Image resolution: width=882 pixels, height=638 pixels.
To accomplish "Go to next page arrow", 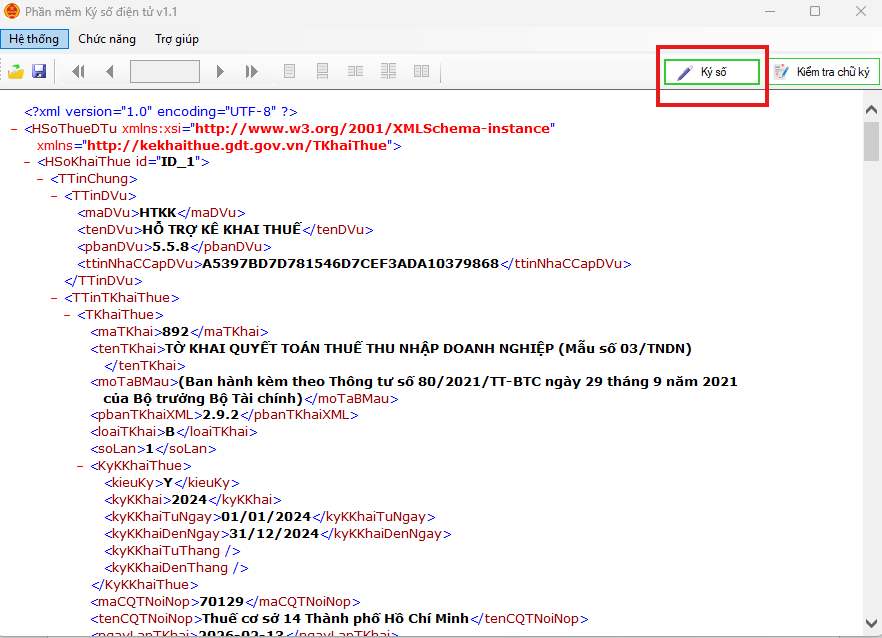I will (221, 72).
